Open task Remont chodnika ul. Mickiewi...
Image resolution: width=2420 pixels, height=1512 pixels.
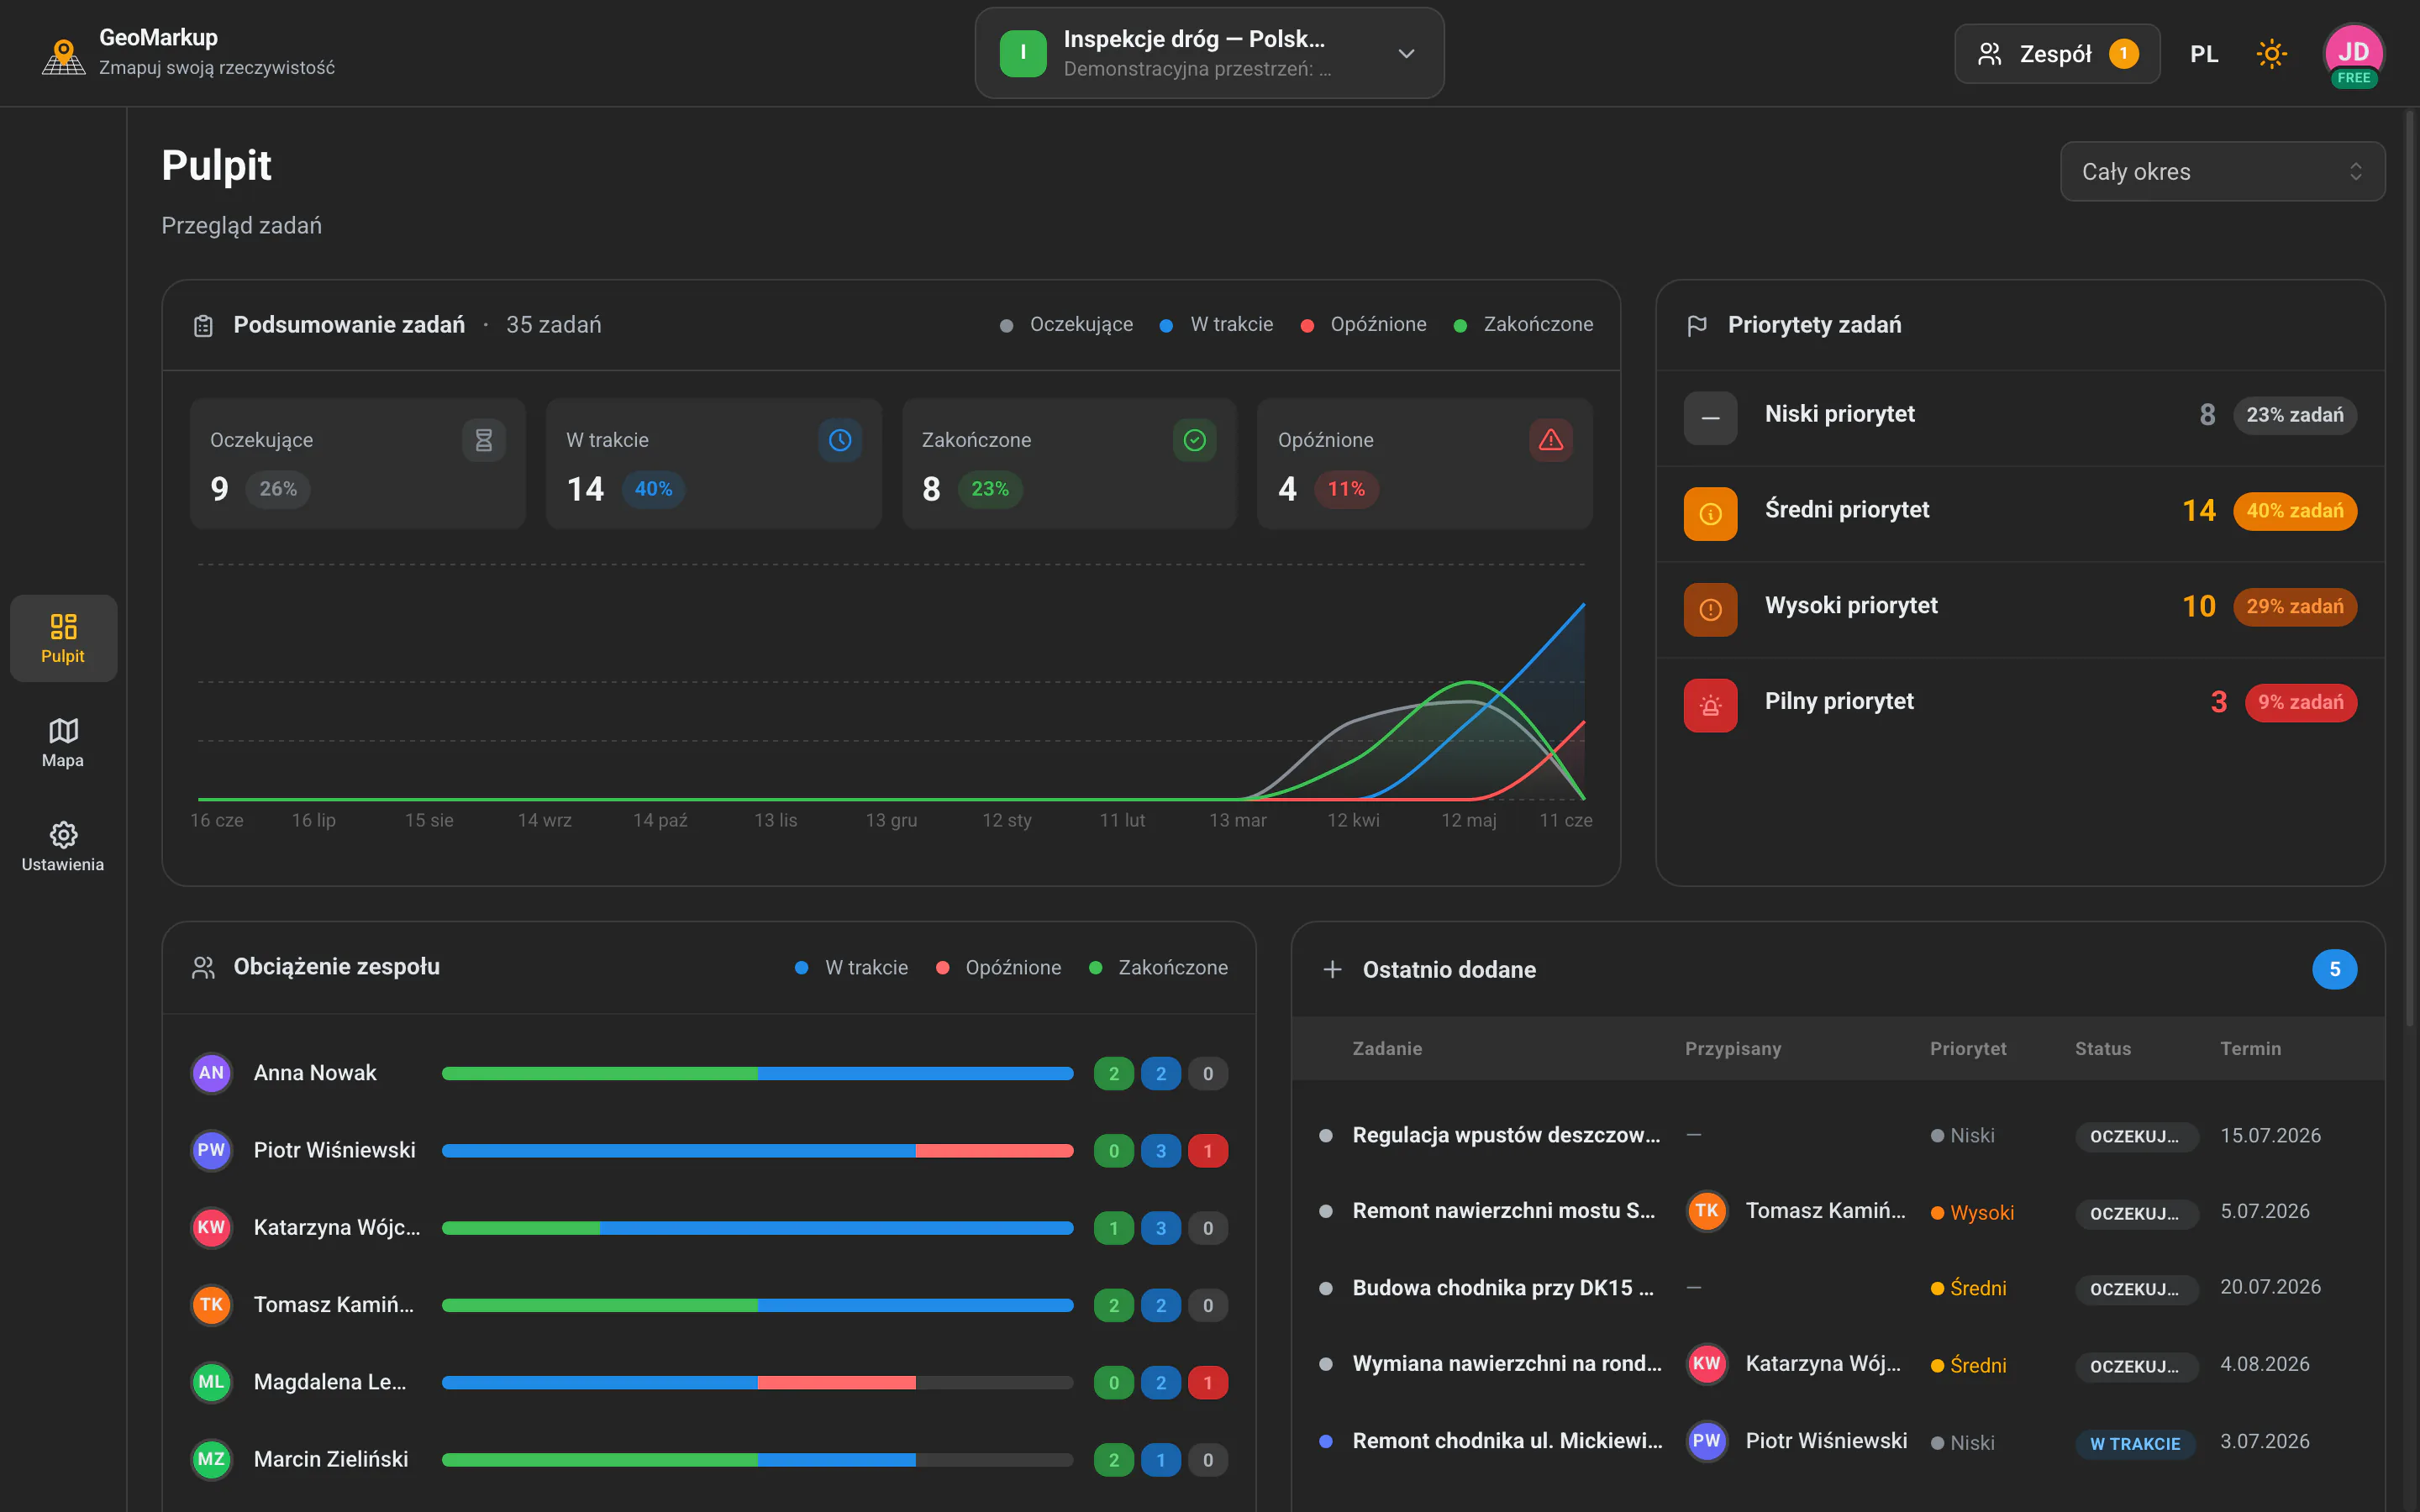click(1507, 1441)
